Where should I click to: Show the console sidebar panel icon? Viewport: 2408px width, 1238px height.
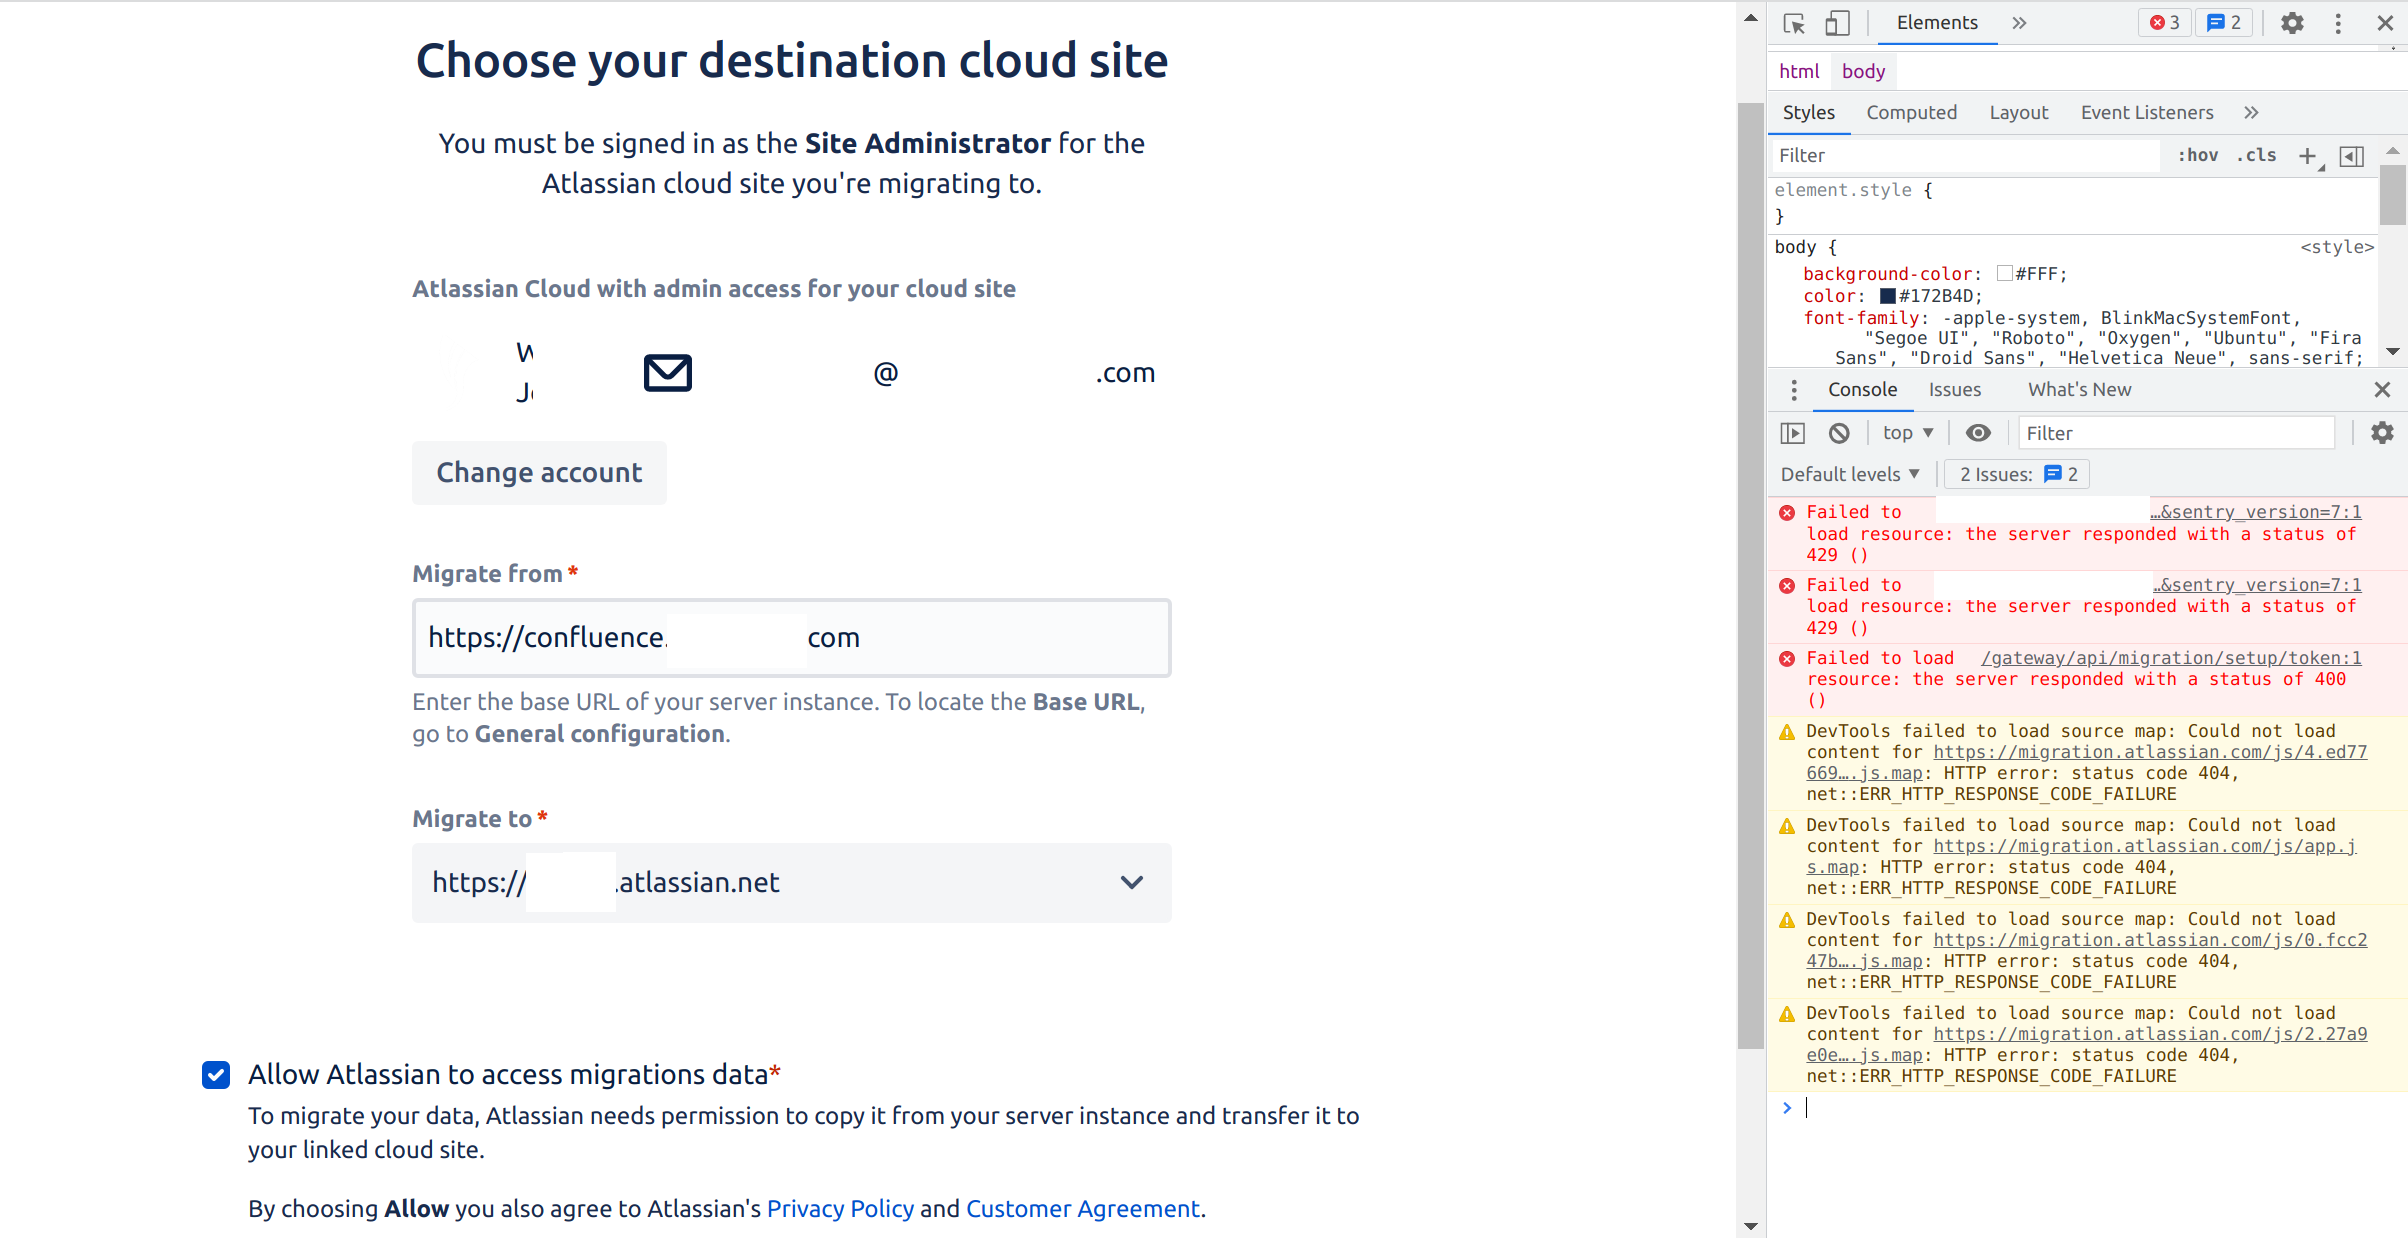coord(1793,433)
